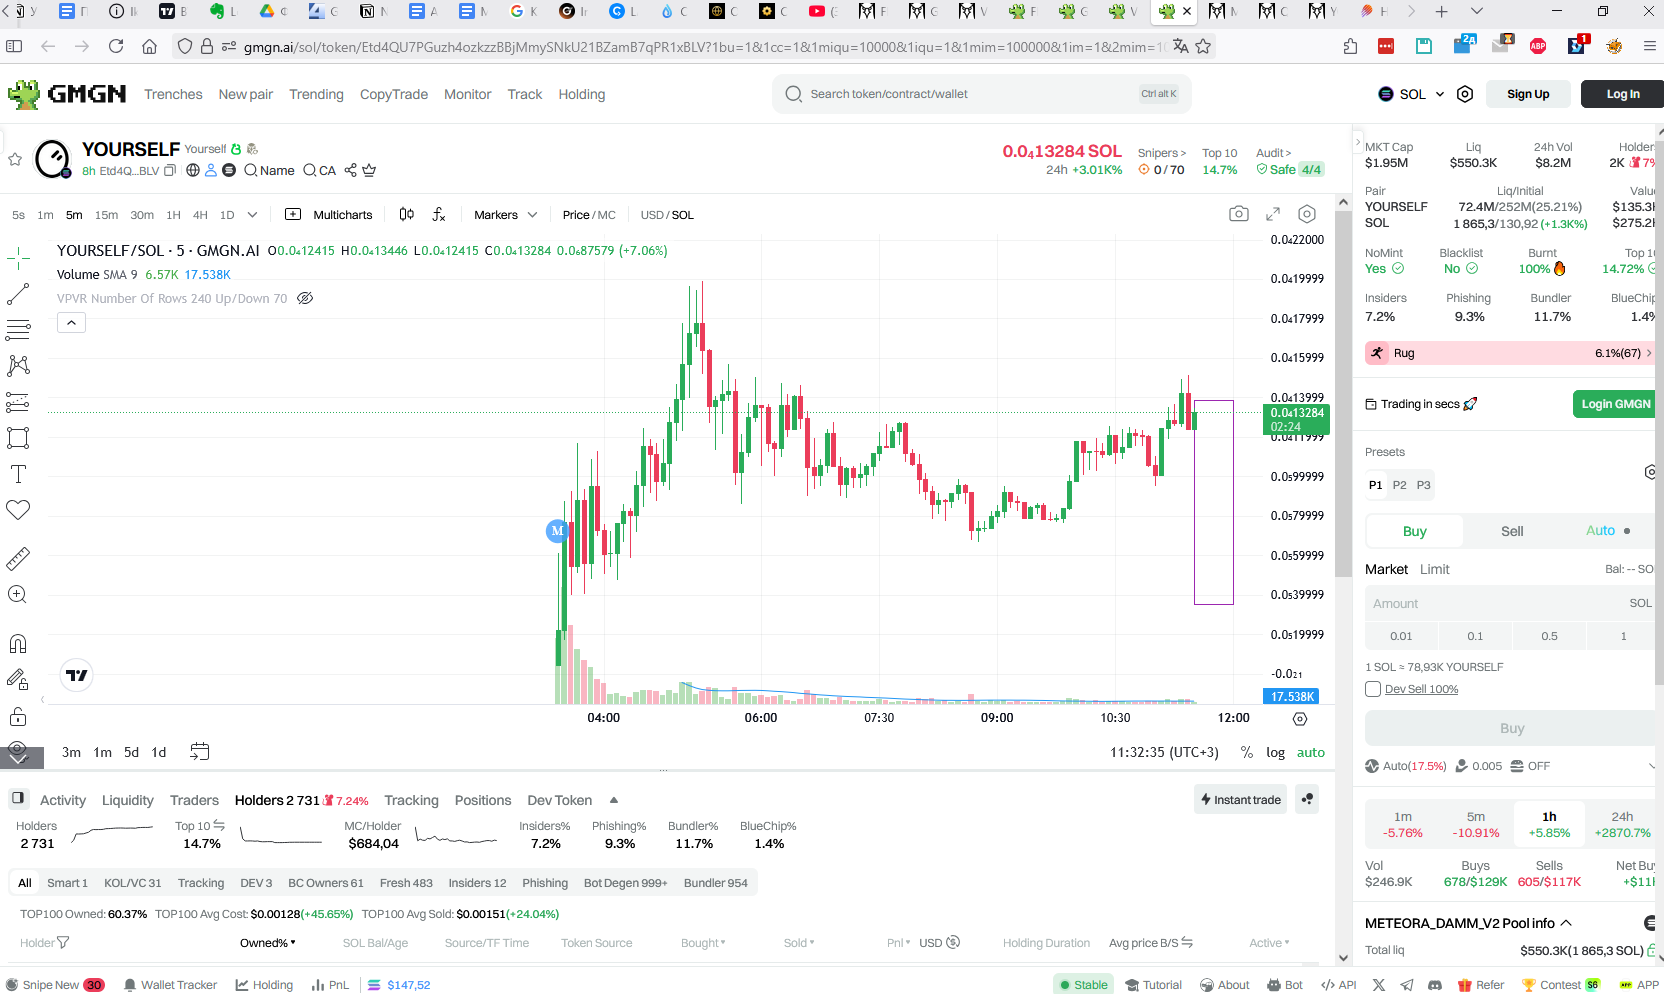Copy the Etd4Q...BLV contract address
The height and width of the screenshot is (994, 1664).
point(170,171)
